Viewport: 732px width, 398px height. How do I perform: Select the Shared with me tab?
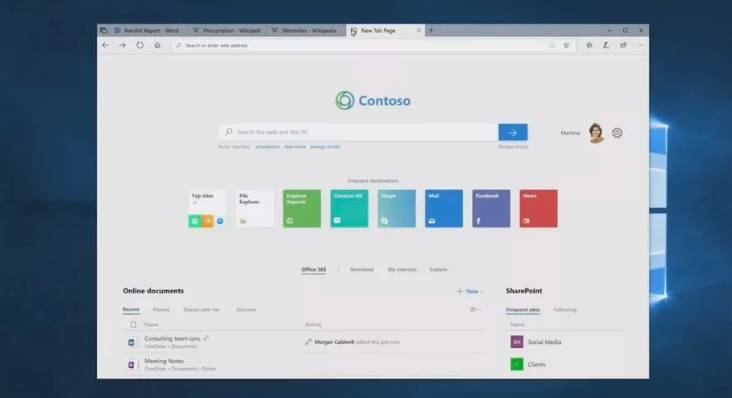click(201, 310)
